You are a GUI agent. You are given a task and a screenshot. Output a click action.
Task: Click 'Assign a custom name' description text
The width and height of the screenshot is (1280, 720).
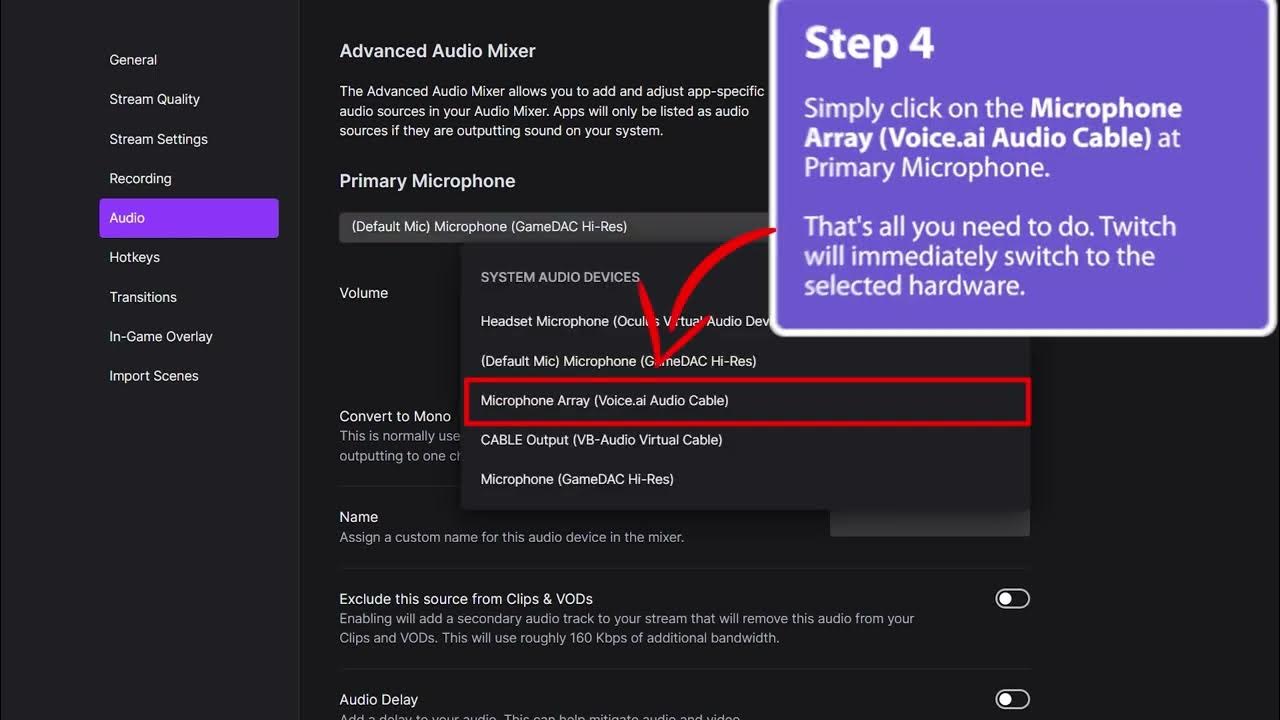(x=512, y=537)
